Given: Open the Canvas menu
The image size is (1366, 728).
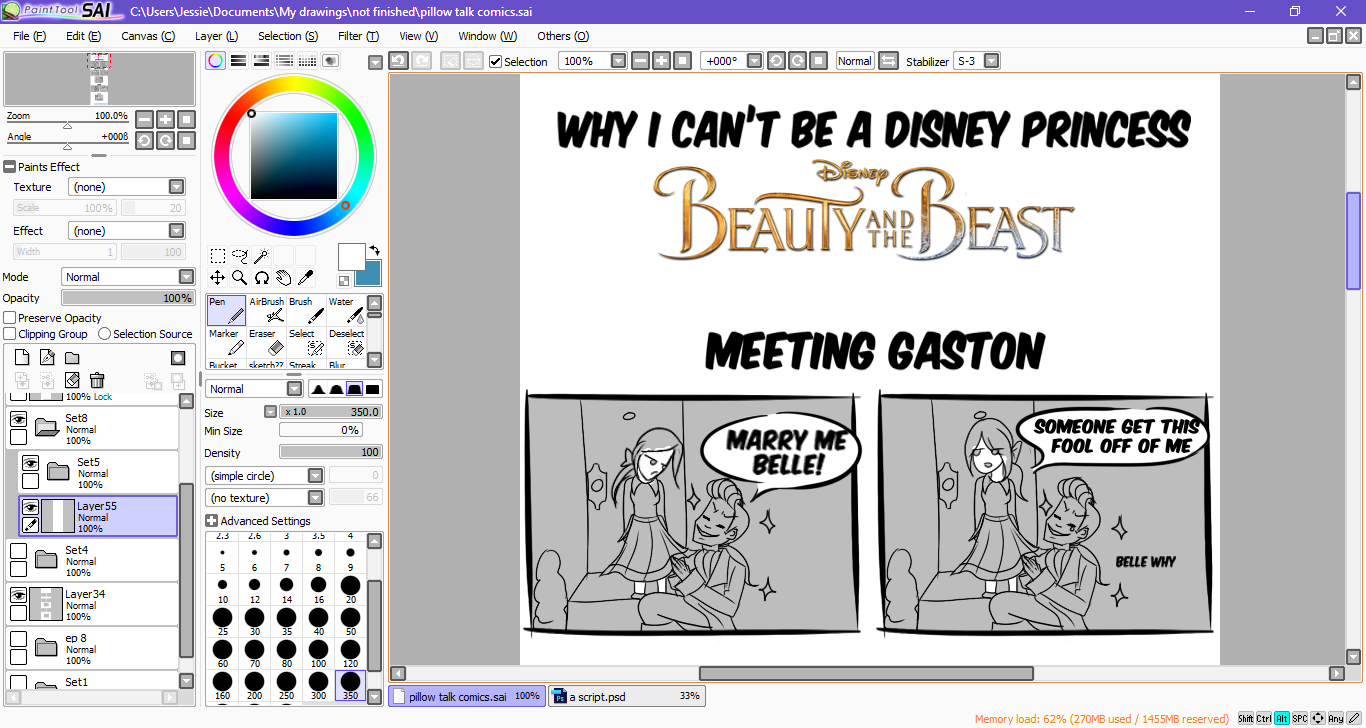Looking at the screenshot, I should click(x=148, y=36).
